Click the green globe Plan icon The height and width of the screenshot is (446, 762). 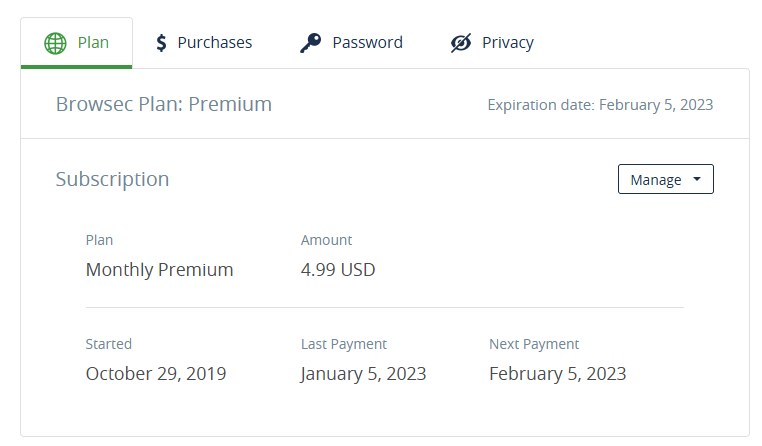[55, 43]
